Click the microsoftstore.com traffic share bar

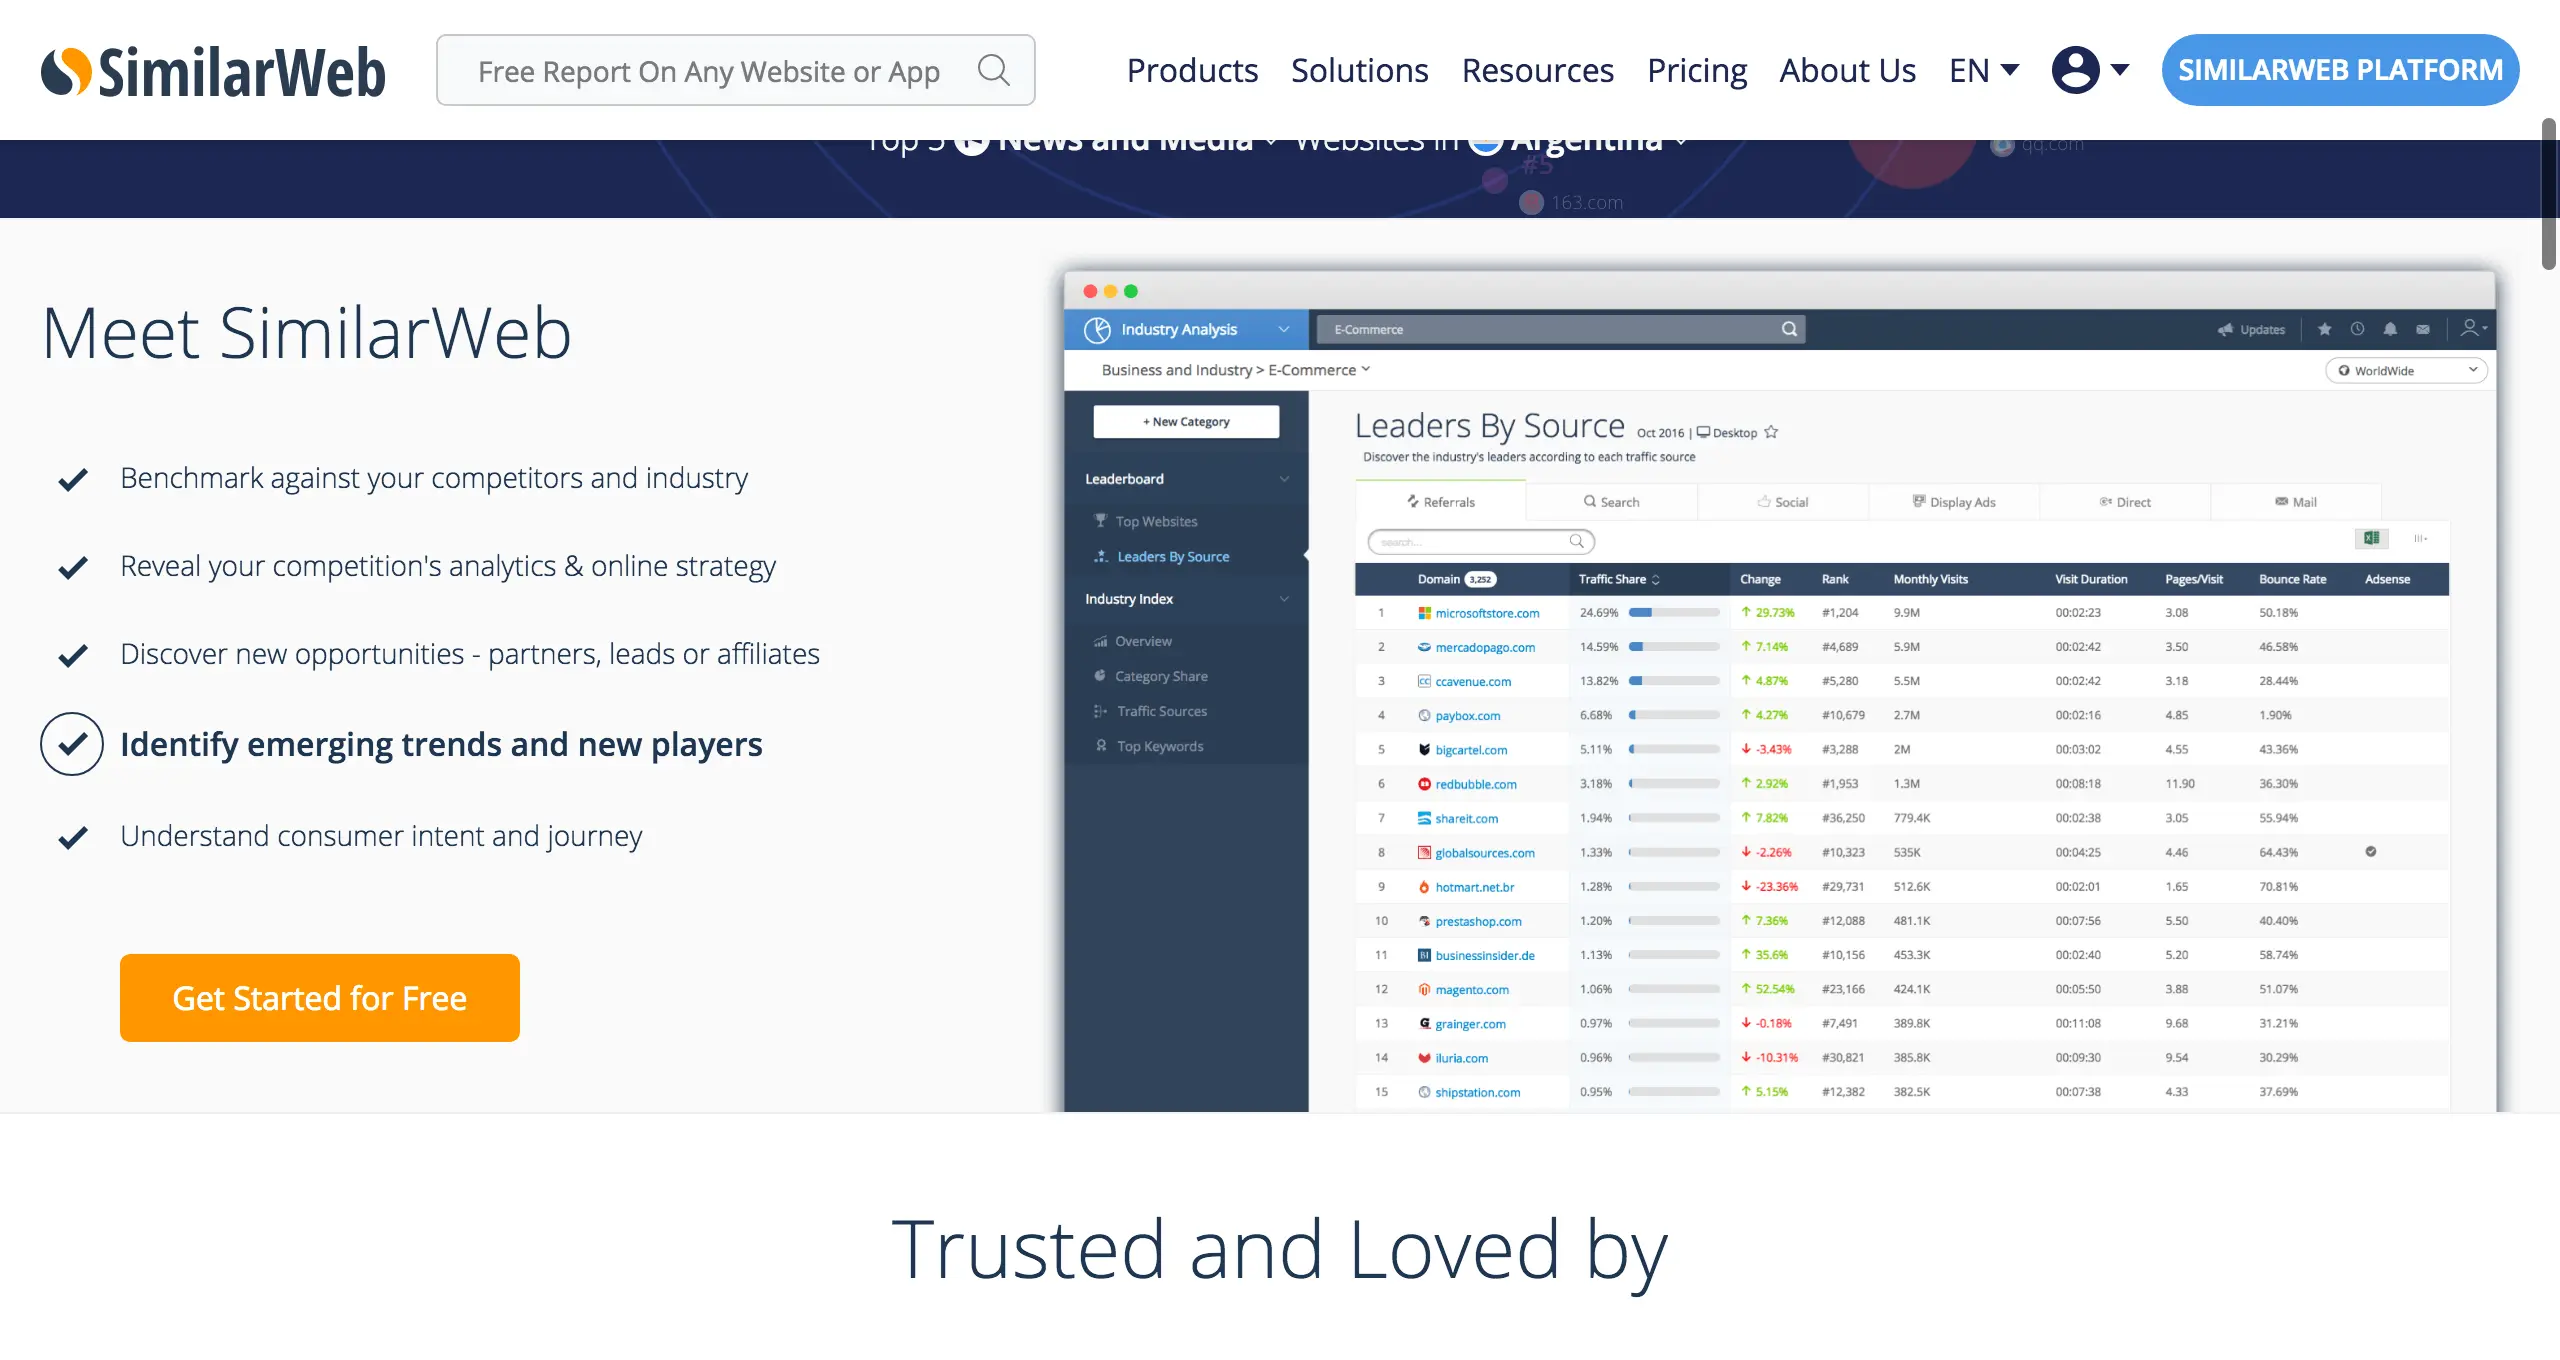pyautogui.click(x=1674, y=613)
